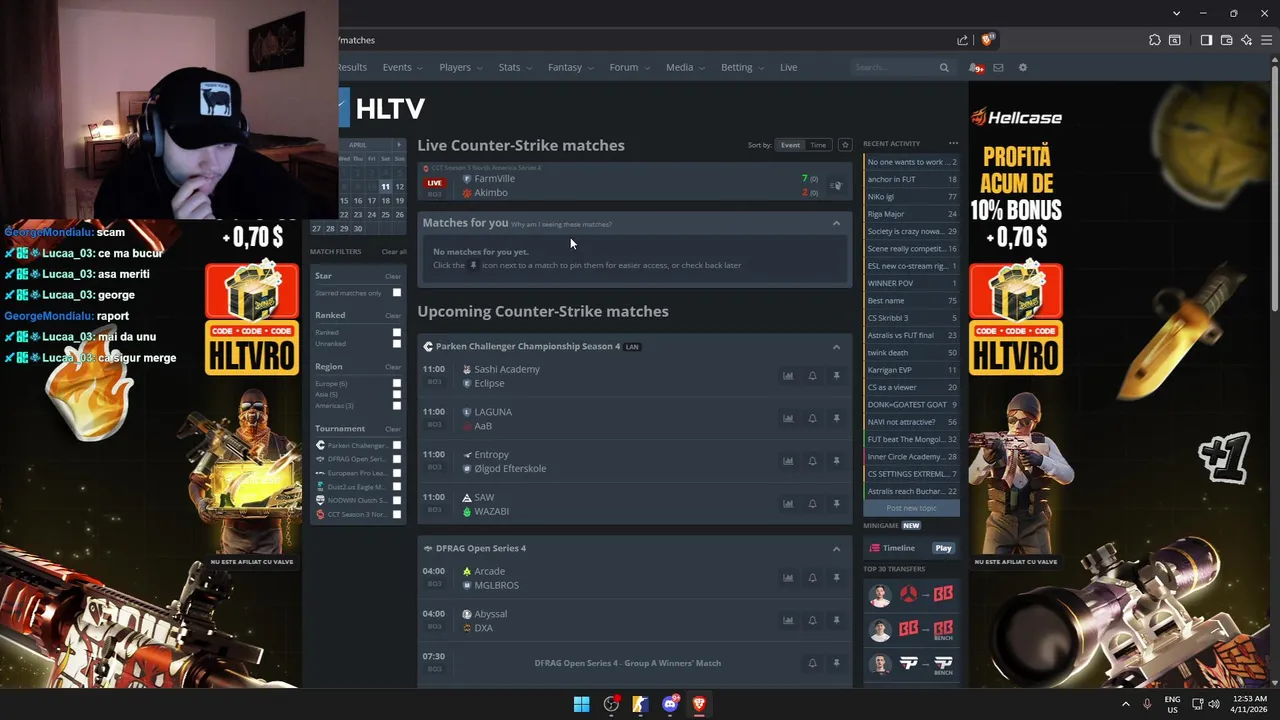Screen dimensions: 1280x720
Task: Pin the Entropy vs Ølgod Efterskole match
Action: tap(836, 461)
